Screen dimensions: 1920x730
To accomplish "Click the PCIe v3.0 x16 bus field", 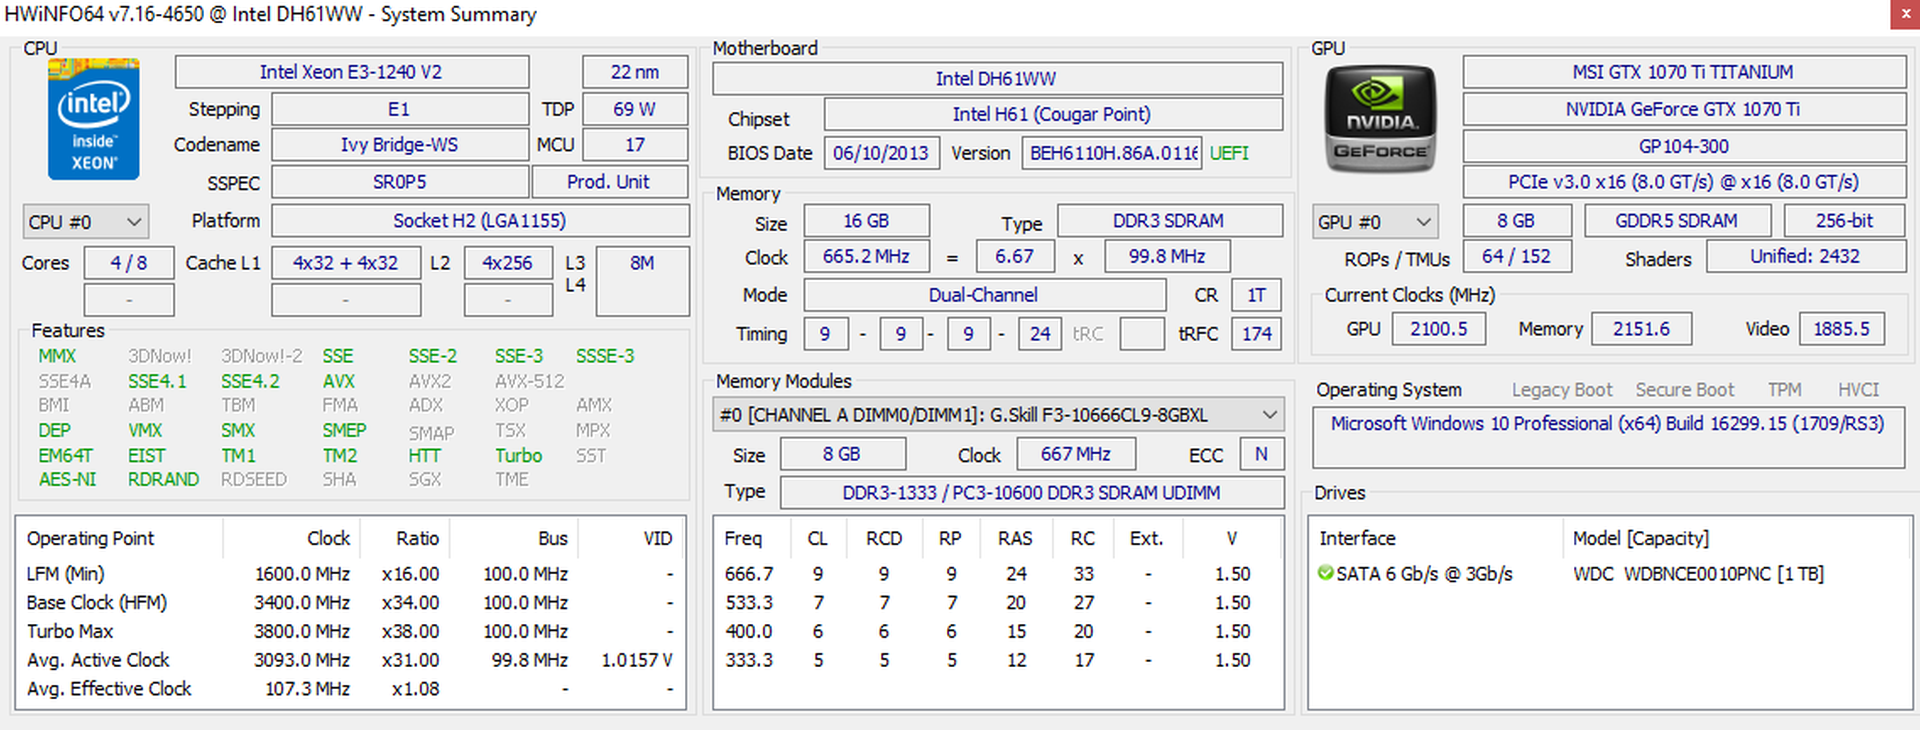I will point(1684,182).
